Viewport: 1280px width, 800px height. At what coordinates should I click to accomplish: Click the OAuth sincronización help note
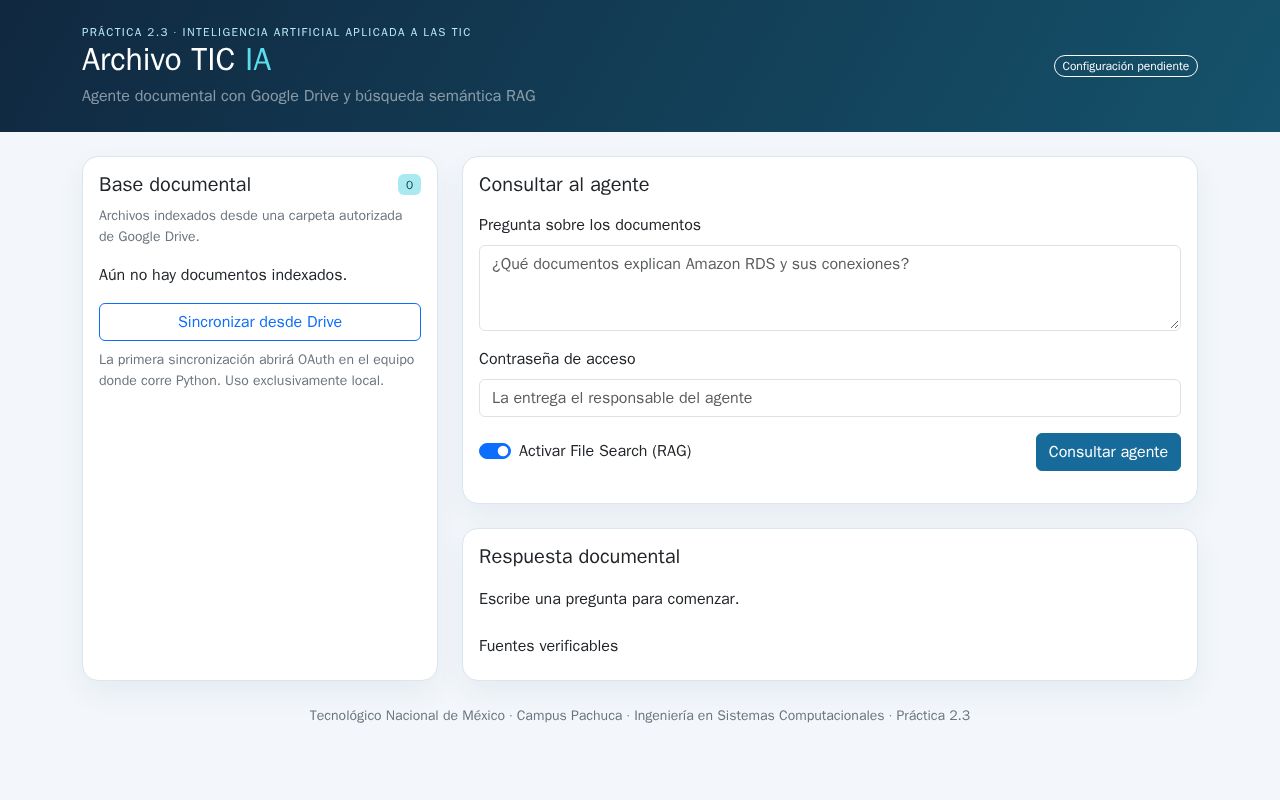[x=256, y=370]
